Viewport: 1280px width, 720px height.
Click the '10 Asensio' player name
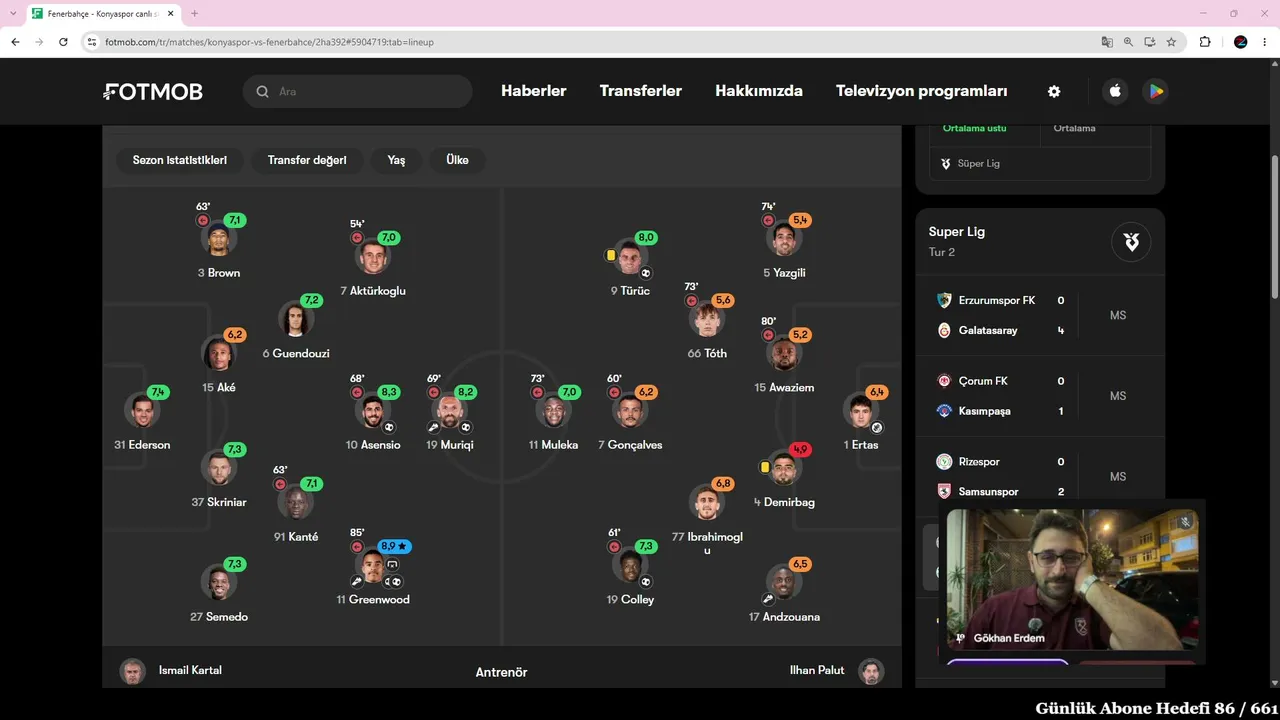pos(373,445)
